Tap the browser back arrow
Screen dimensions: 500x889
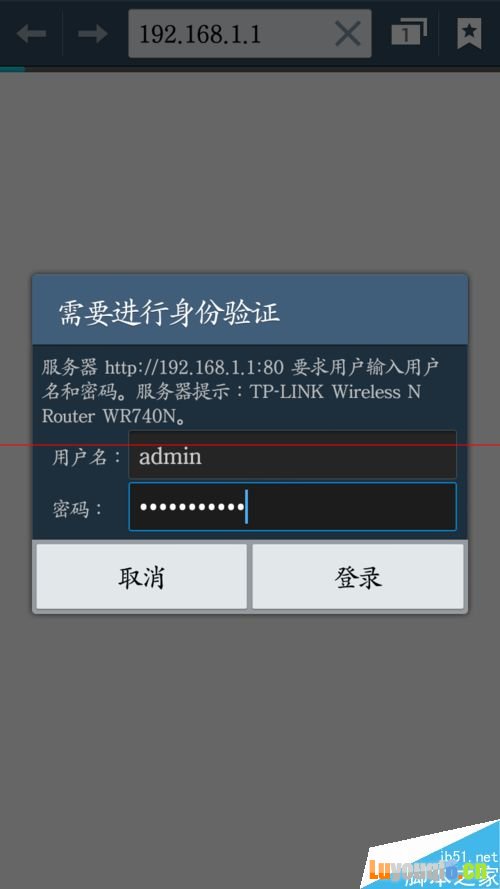coord(31,34)
